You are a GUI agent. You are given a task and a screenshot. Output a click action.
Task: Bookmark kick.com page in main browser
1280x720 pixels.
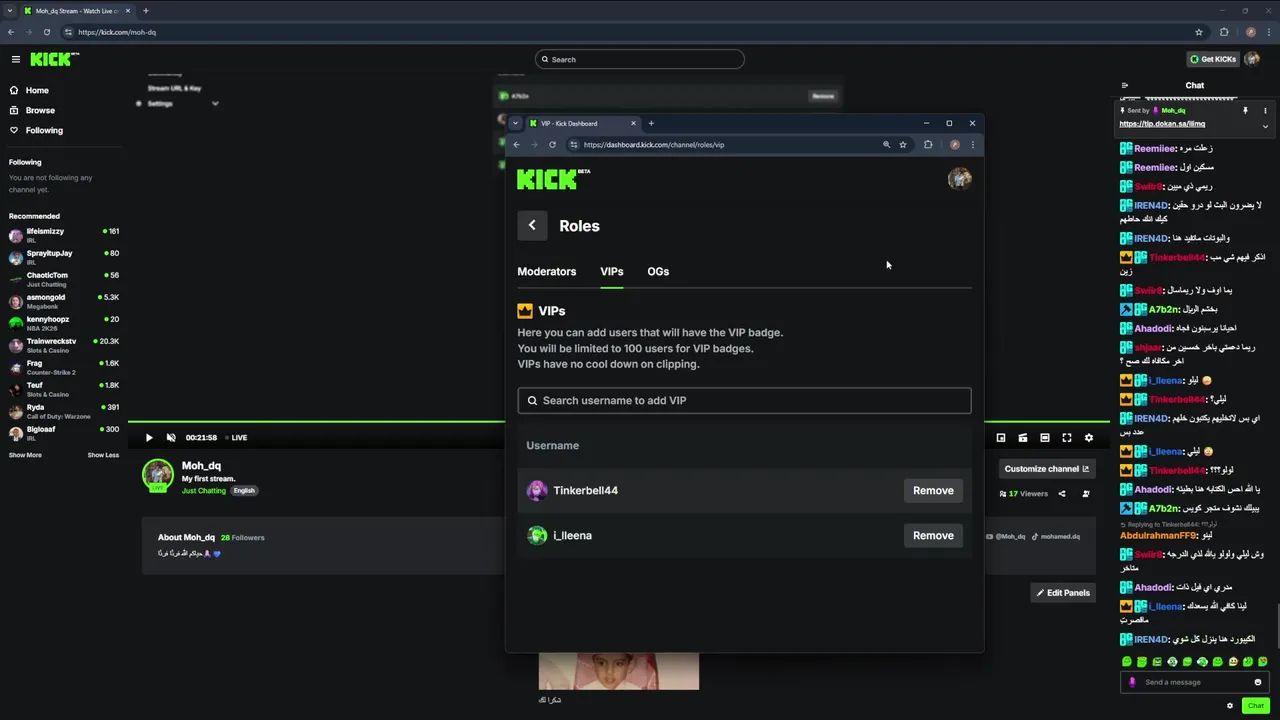pyautogui.click(x=1199, y=32)
